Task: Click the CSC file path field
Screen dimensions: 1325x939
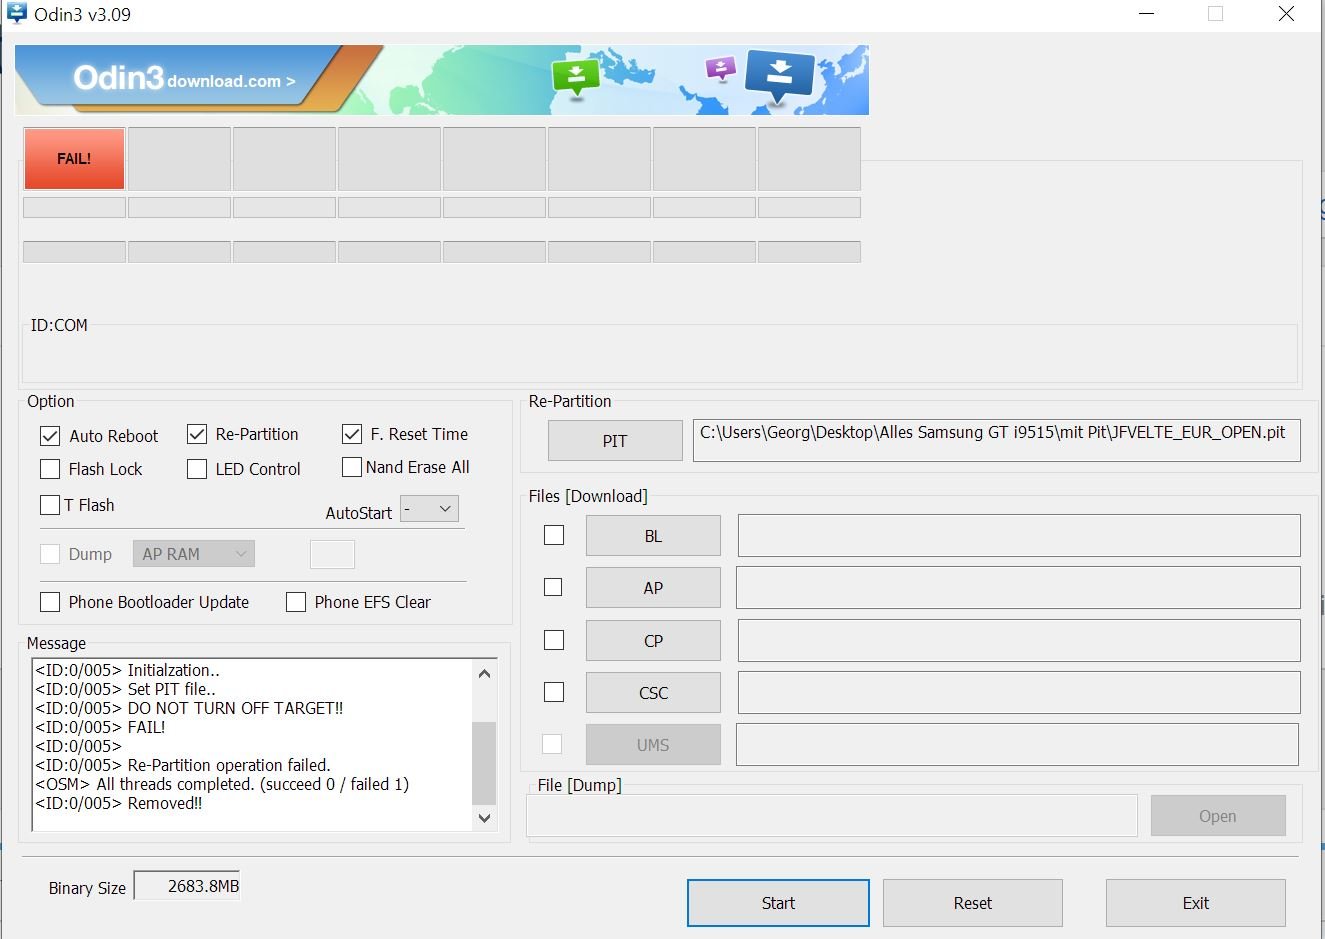Action: [x=1019, y=693]
